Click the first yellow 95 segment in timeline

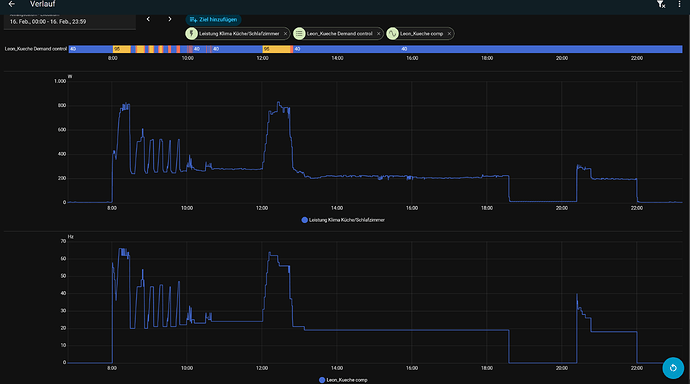pyautogui.click(x=122, y=49)
